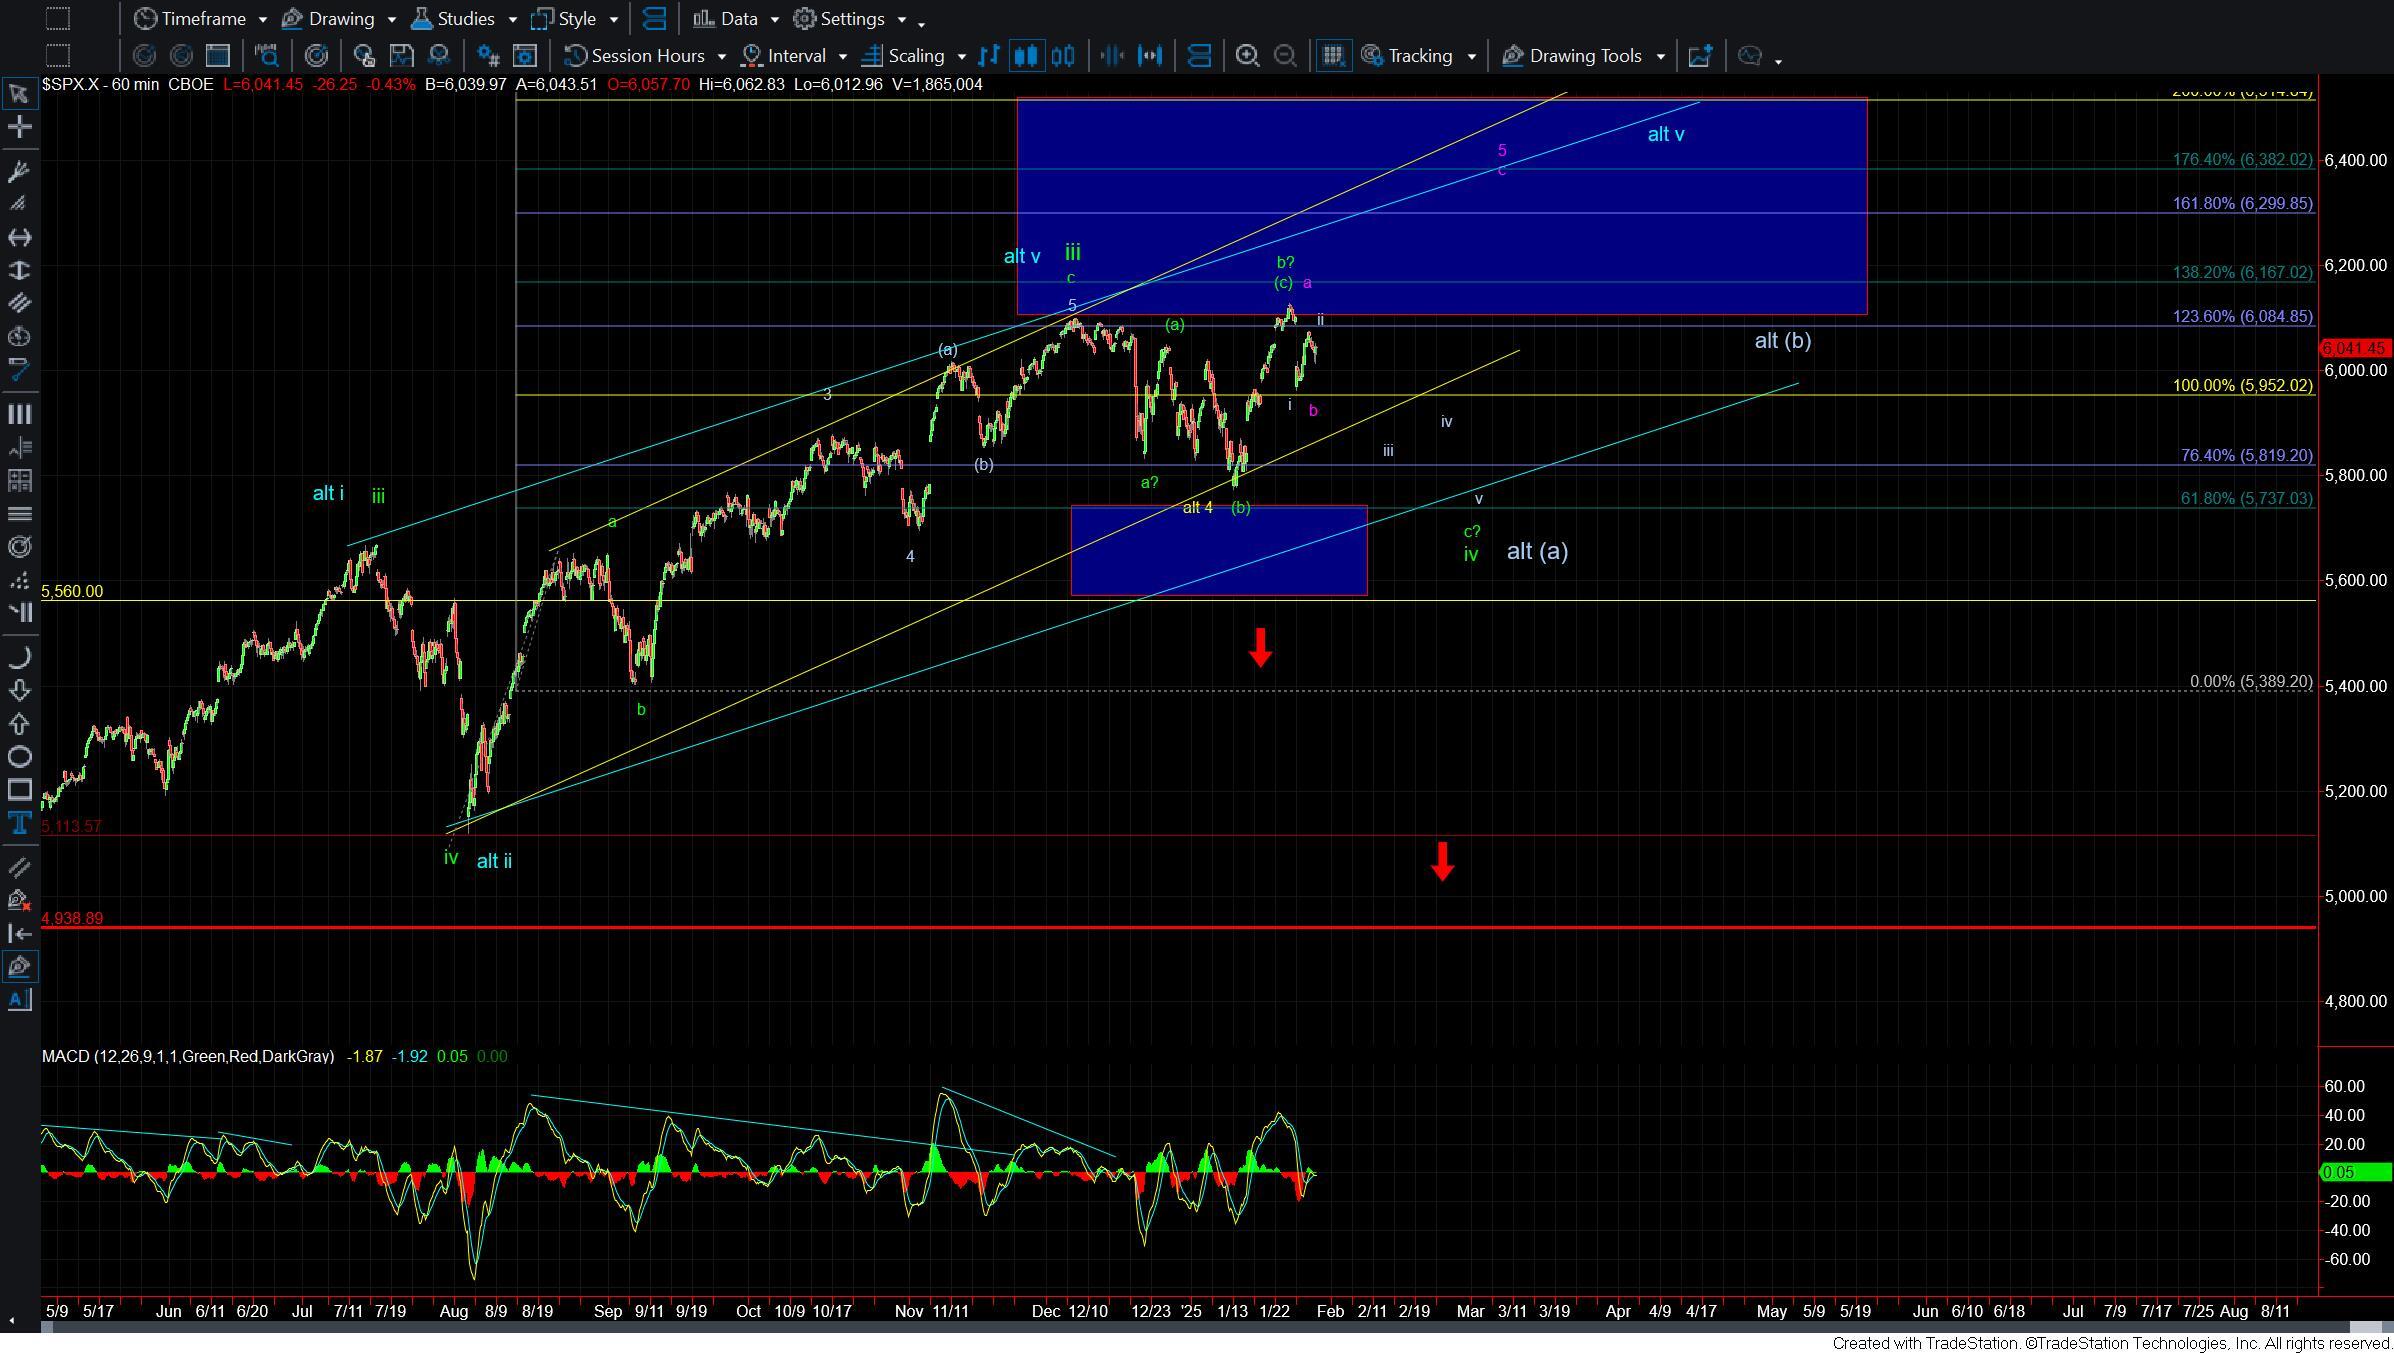
Task: Click the add chart analysis icon
Action: click(1700, 56)
